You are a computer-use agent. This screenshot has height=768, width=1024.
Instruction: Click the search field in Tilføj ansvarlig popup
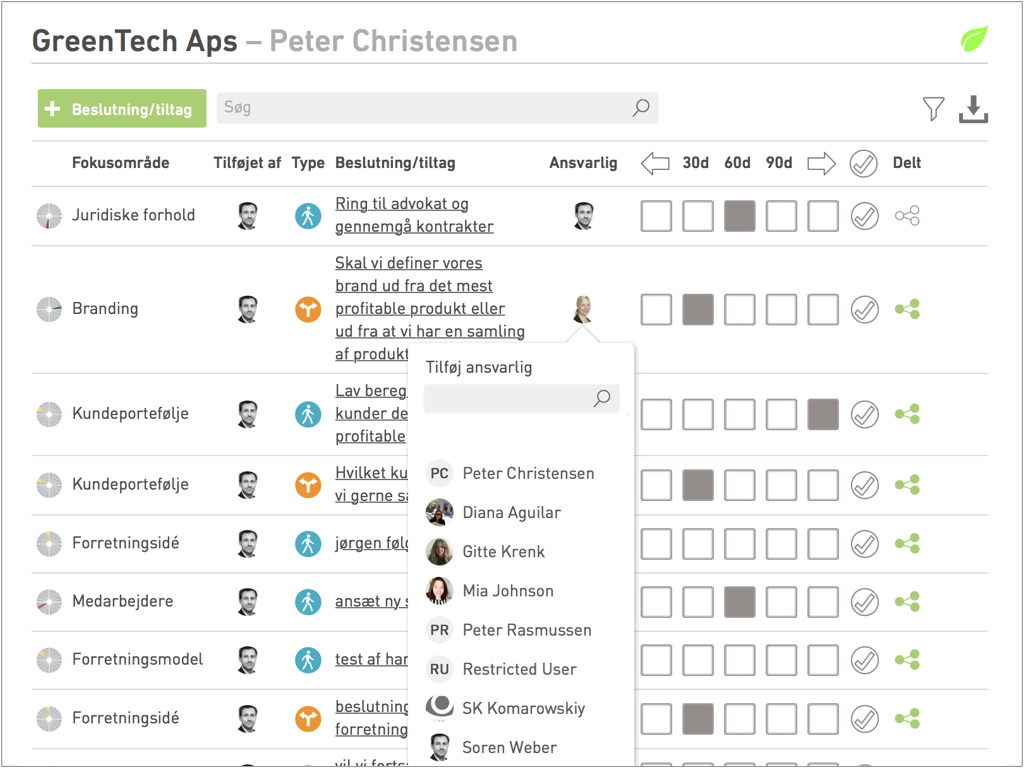[521, 398]
